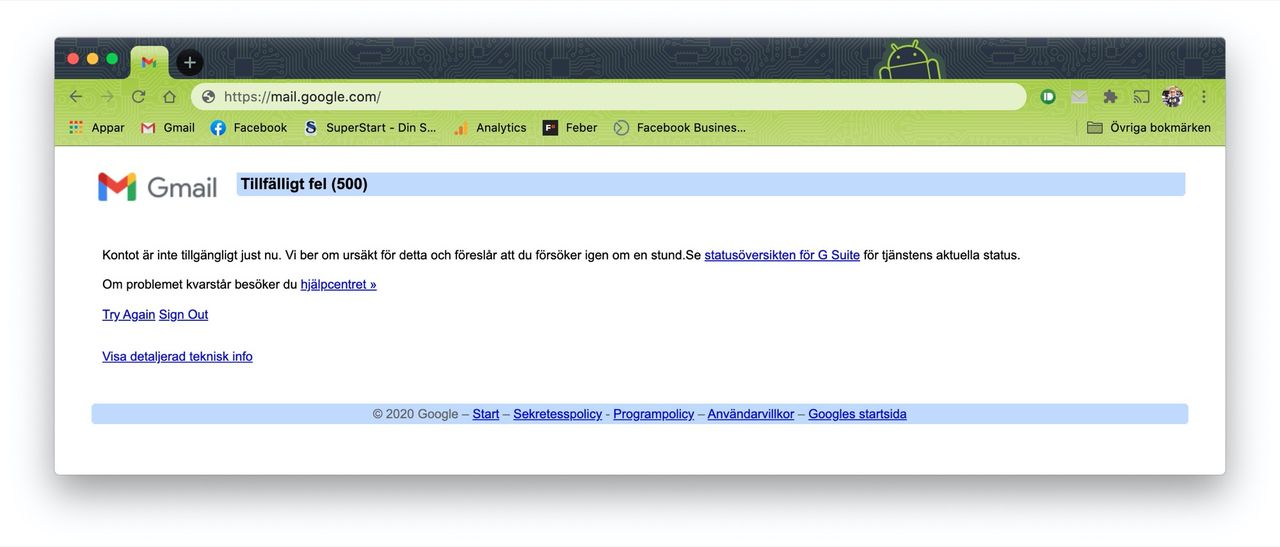
Task: Click the Sign Out link
Action: pyautogui.click(x=184, y=314)
